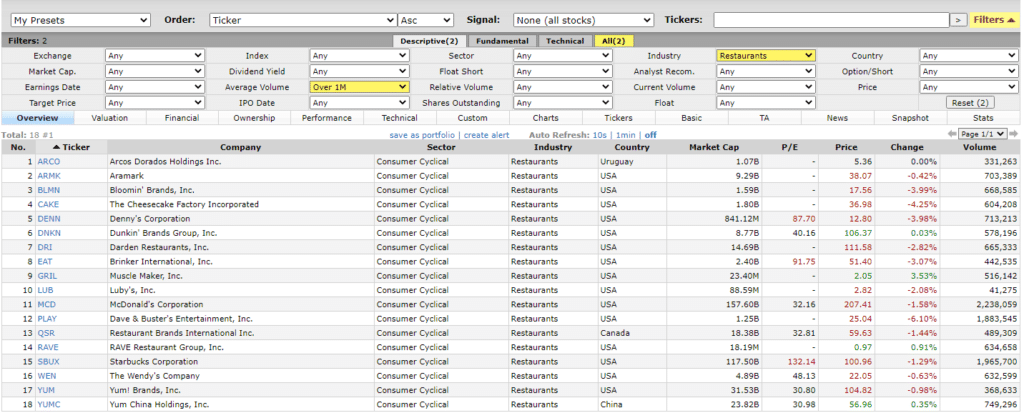Click the Reset (2) button

969,103
